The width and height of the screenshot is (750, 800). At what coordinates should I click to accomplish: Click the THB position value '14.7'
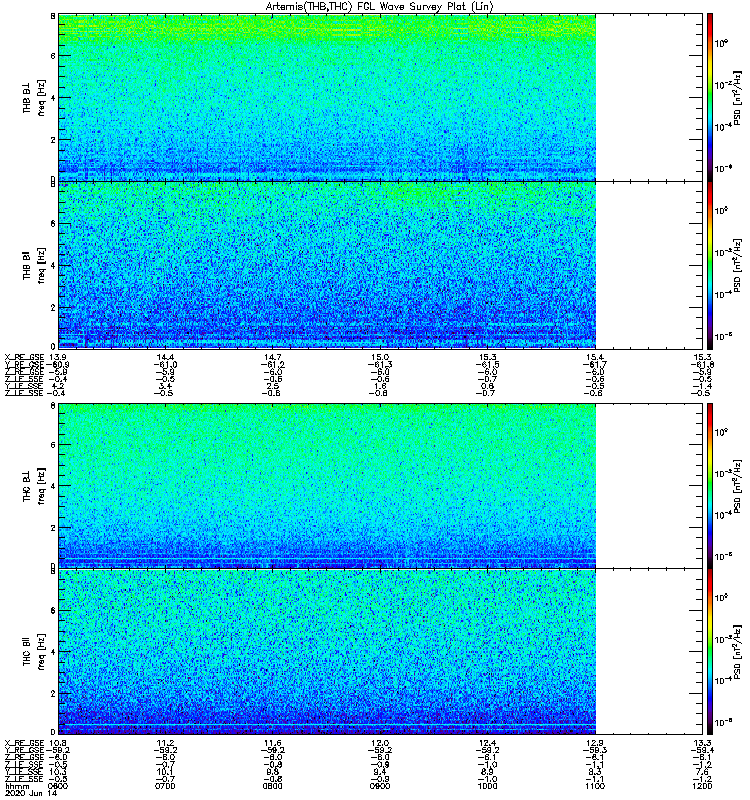tap(272, 357)
